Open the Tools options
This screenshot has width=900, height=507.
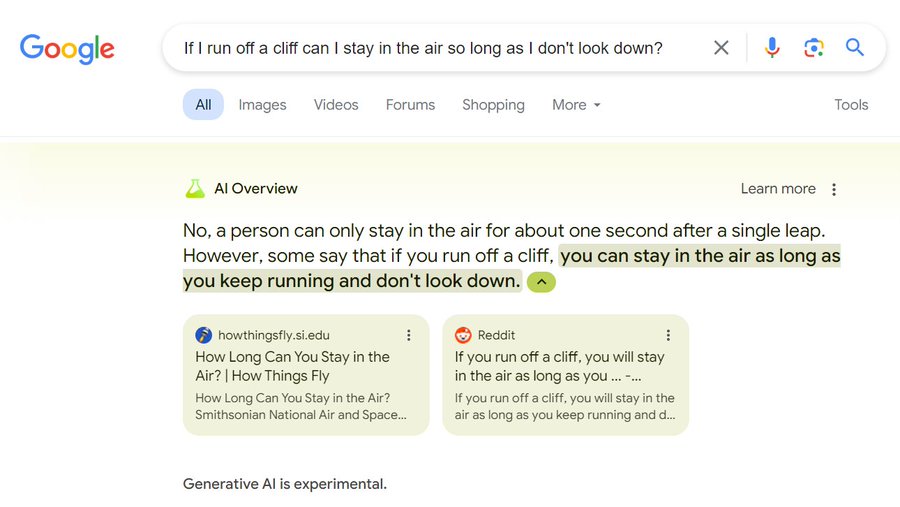(x=851, y=105)
